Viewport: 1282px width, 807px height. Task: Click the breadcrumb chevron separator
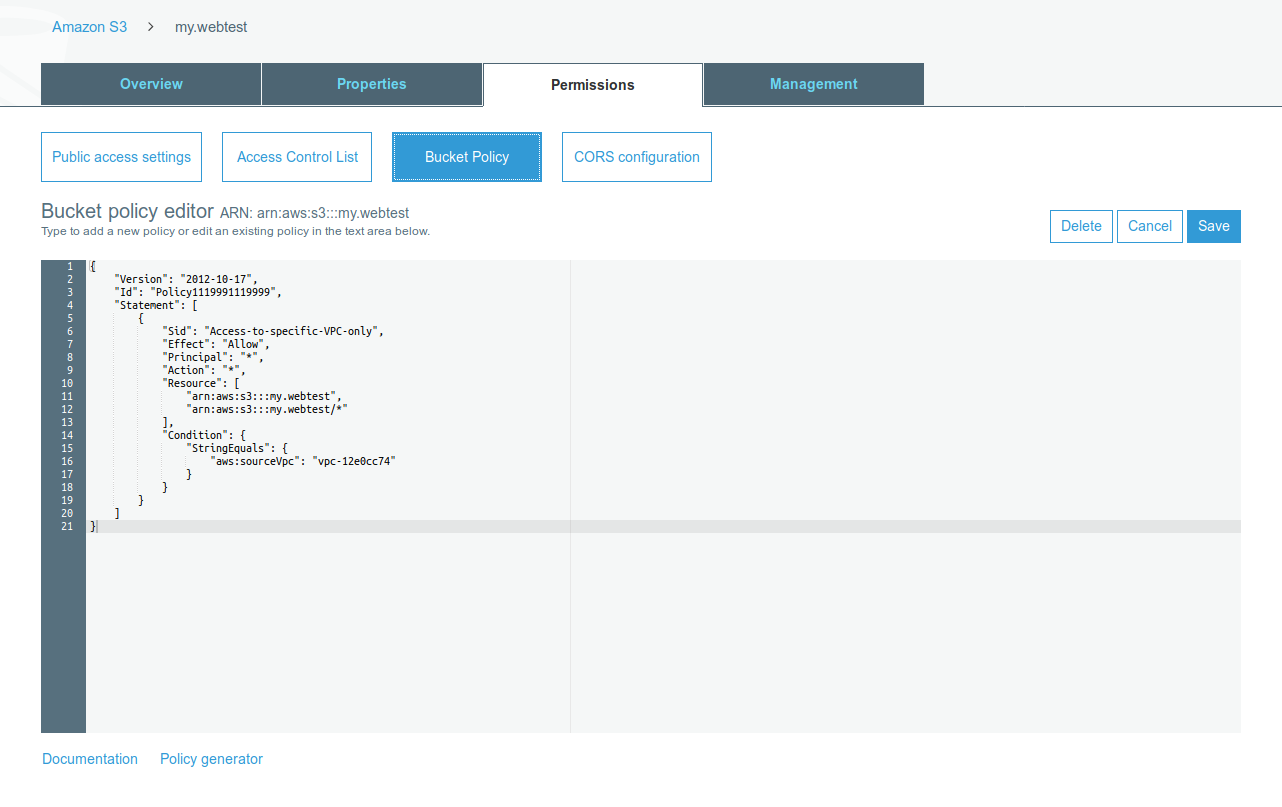tap(149, 27)
